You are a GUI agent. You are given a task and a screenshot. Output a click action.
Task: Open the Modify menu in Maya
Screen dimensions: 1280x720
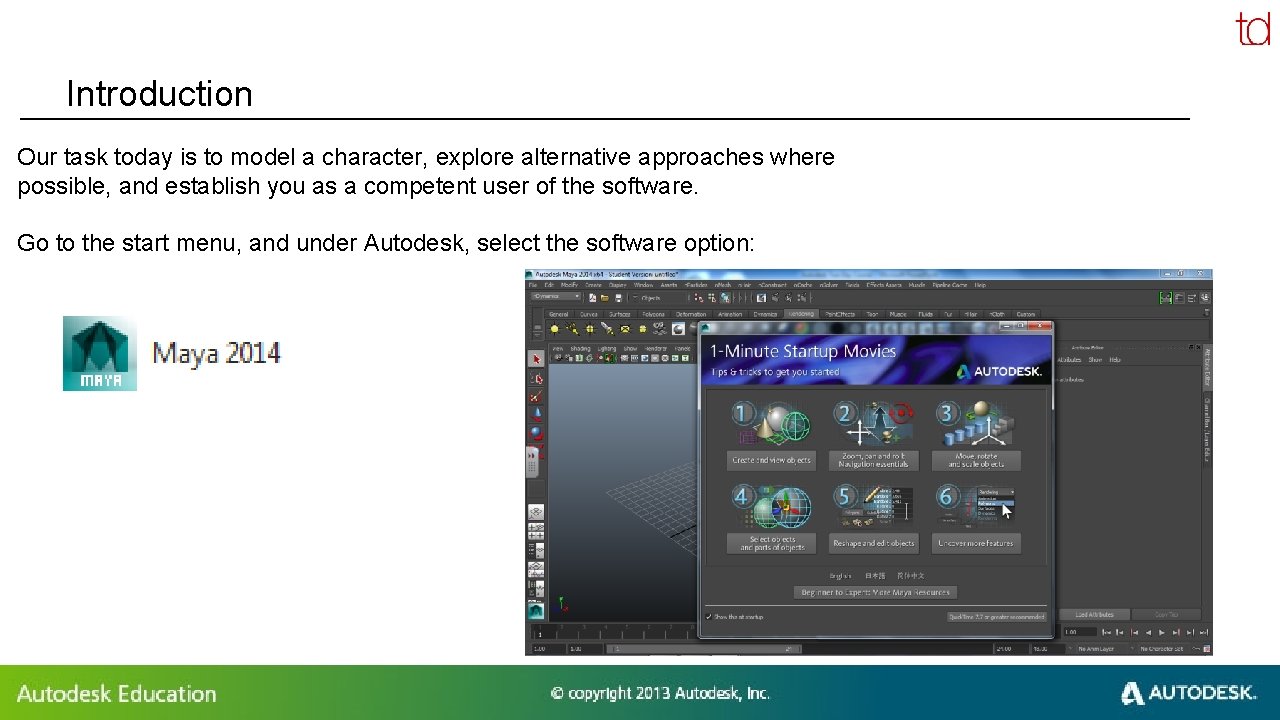tap(568, 285)
